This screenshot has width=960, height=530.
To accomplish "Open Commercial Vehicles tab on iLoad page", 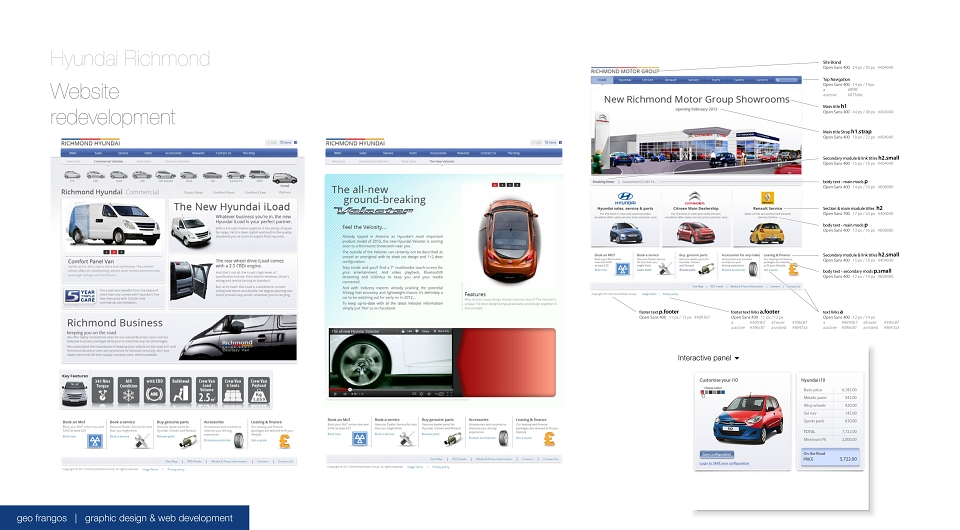I will point(108,162).
